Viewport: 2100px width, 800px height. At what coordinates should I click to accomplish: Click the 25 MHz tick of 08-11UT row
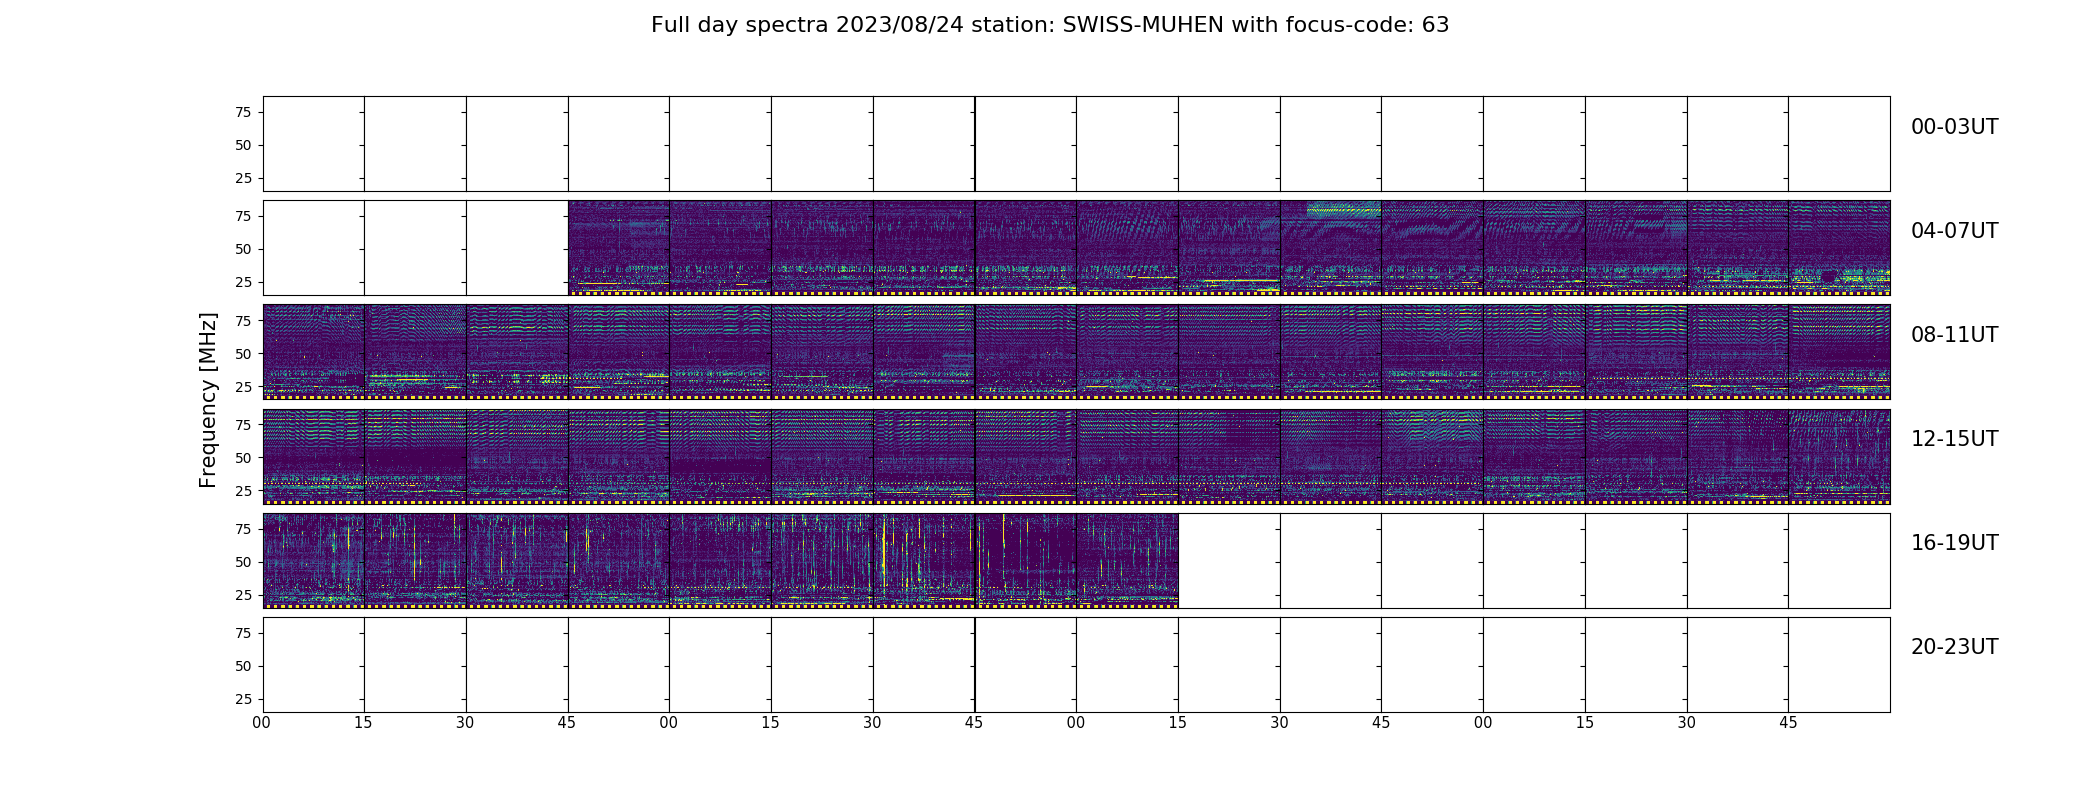point(243,386)
